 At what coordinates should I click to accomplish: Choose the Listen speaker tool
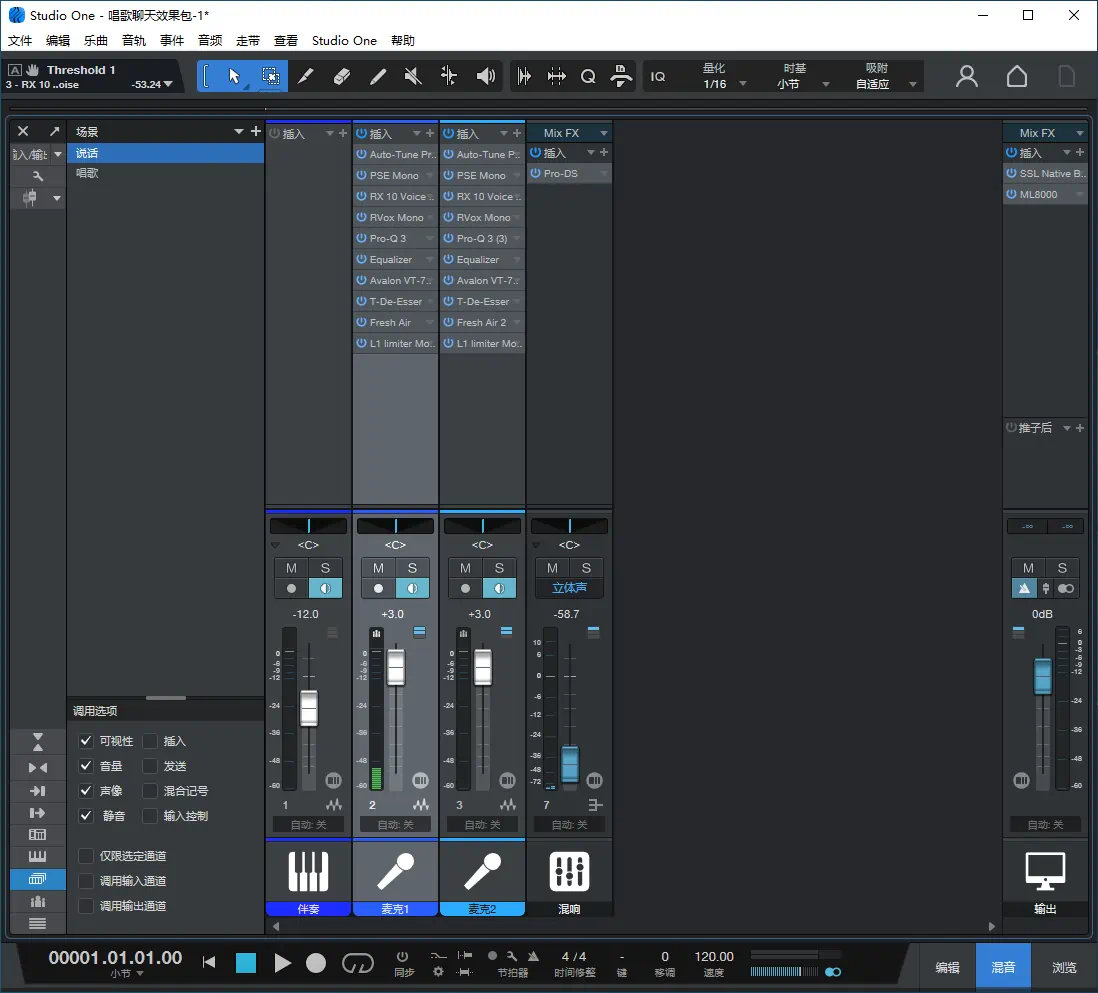point(485,76)
